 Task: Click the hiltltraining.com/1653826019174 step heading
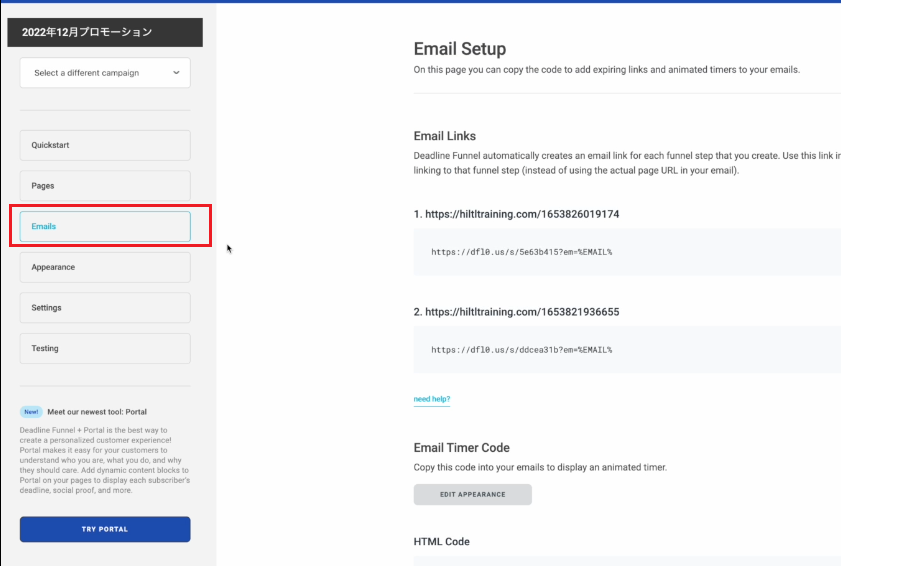tap(516, 214)
